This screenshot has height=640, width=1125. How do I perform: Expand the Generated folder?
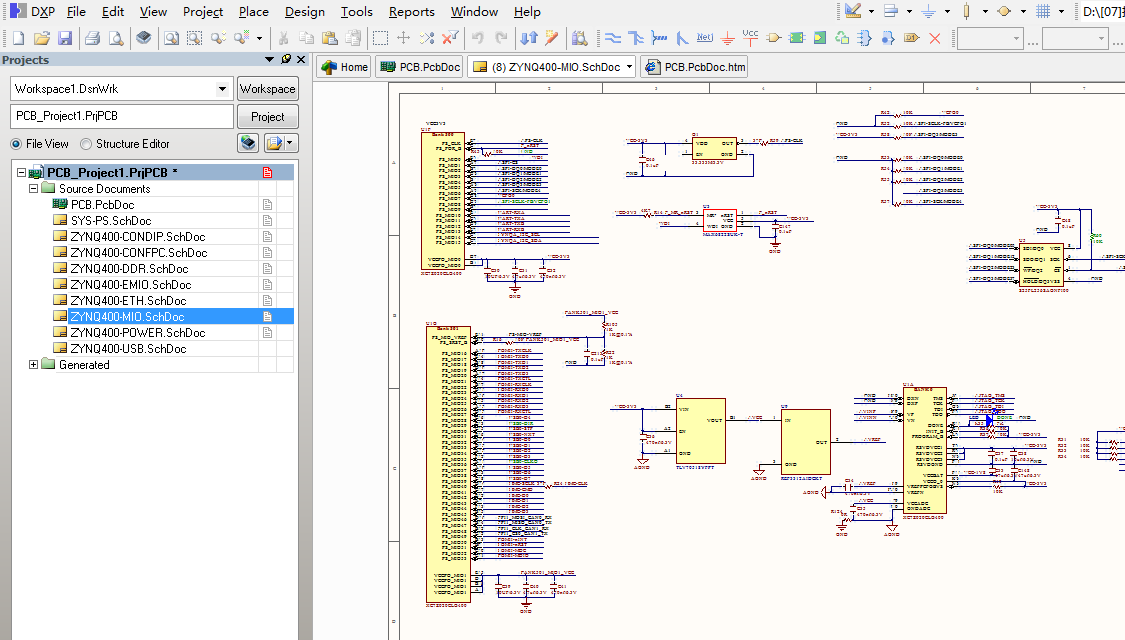[33, 364]
